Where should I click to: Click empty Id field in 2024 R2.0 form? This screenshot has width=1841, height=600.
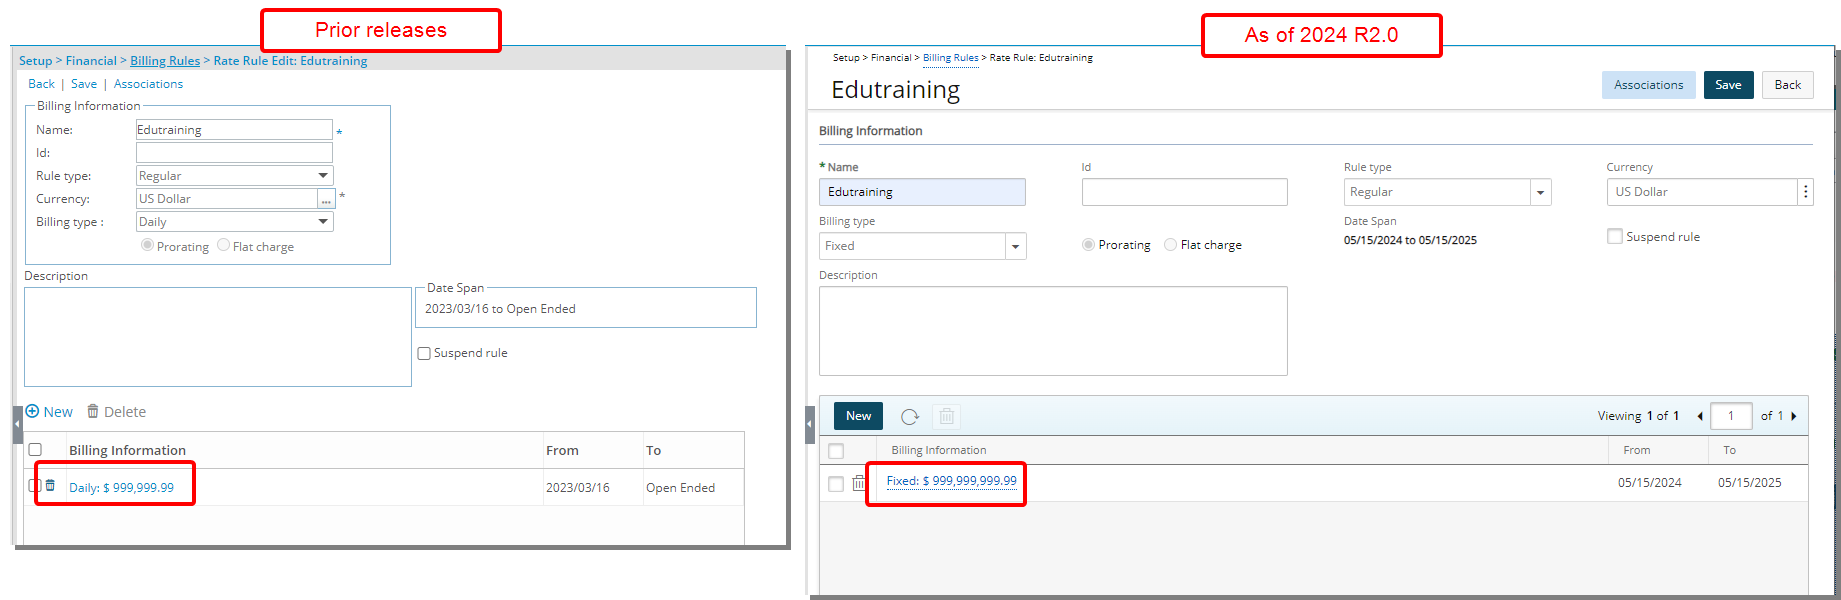coord(1184,192)
